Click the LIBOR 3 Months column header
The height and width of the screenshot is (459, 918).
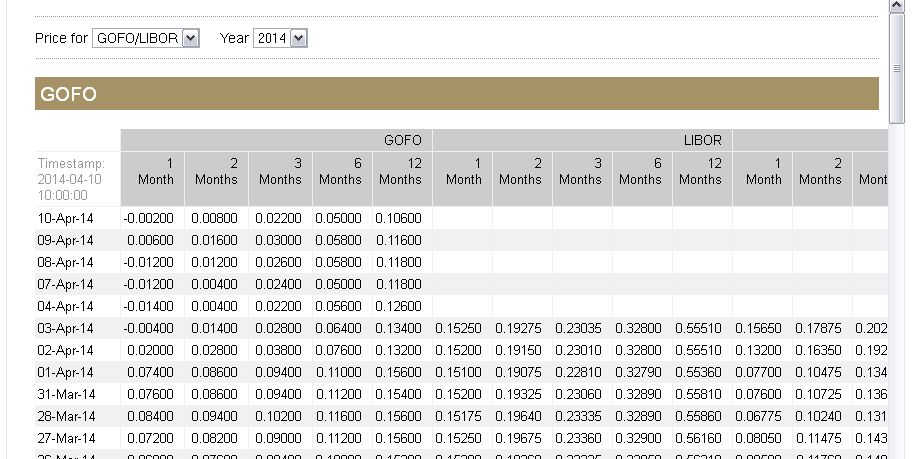point(582,179)
